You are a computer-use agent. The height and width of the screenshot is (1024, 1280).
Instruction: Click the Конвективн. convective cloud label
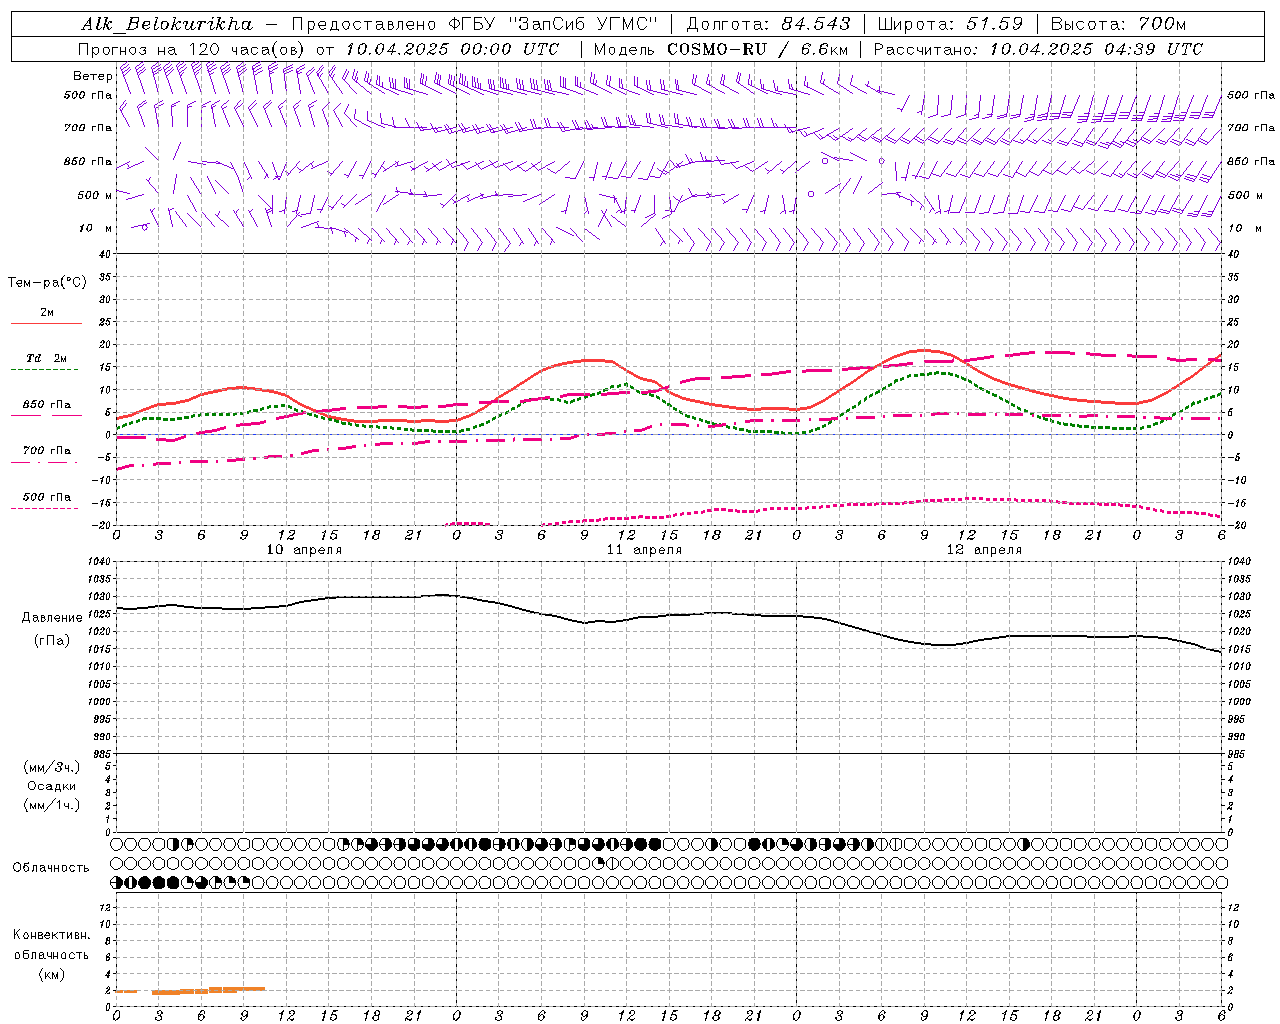[x=51, y=935]
